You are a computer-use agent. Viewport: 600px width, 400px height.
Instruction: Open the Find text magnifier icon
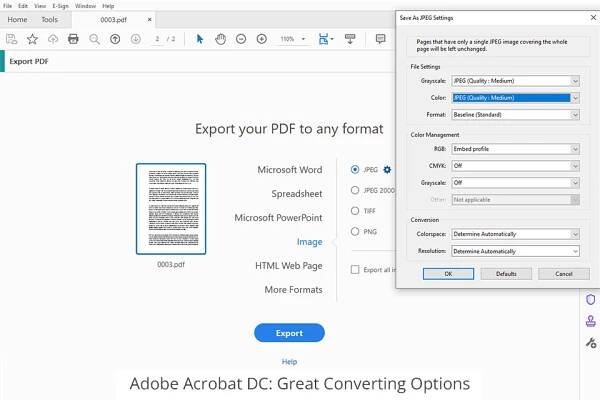click(94, 39)
